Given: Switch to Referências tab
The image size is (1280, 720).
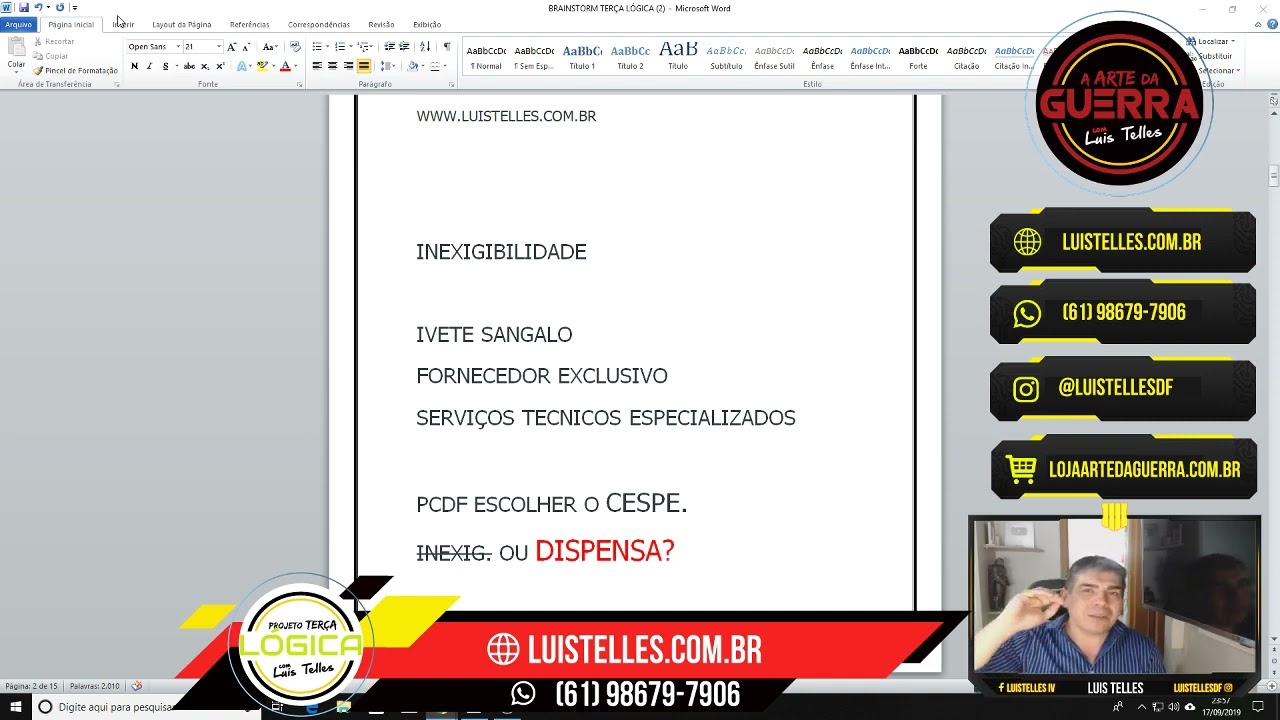Looking at the screenshot, I should tap(249, 24).
